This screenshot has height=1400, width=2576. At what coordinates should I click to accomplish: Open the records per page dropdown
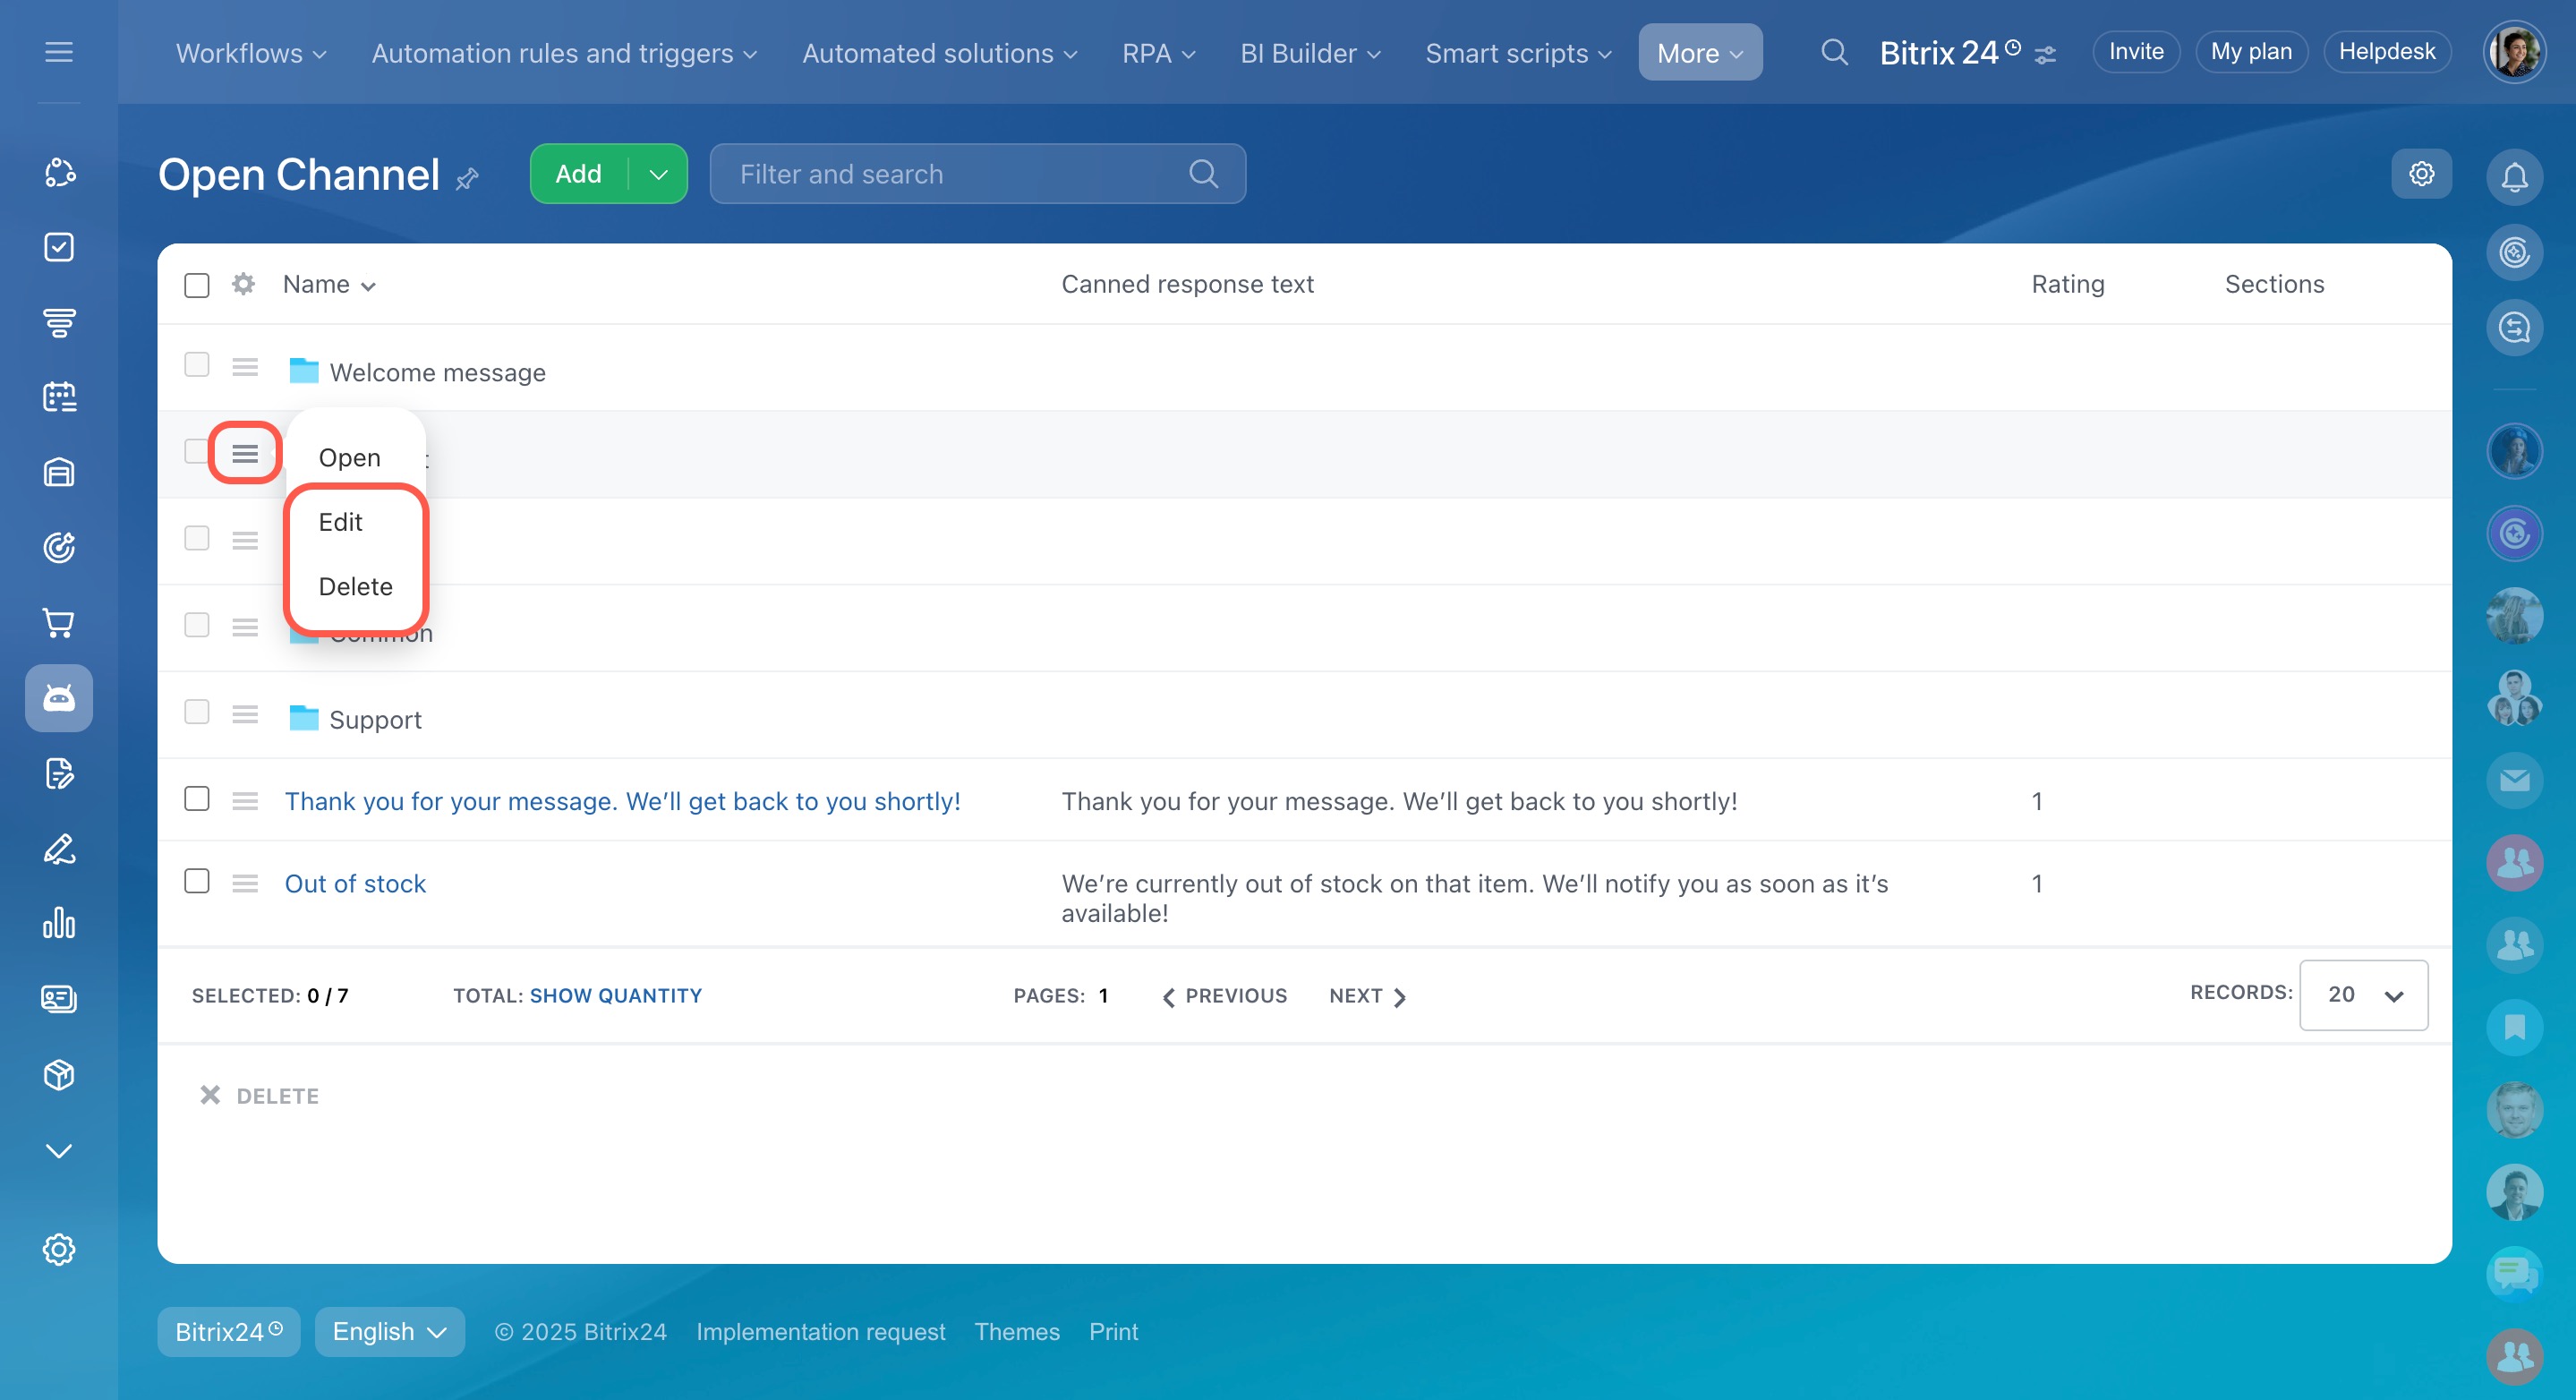(2363, 995)
